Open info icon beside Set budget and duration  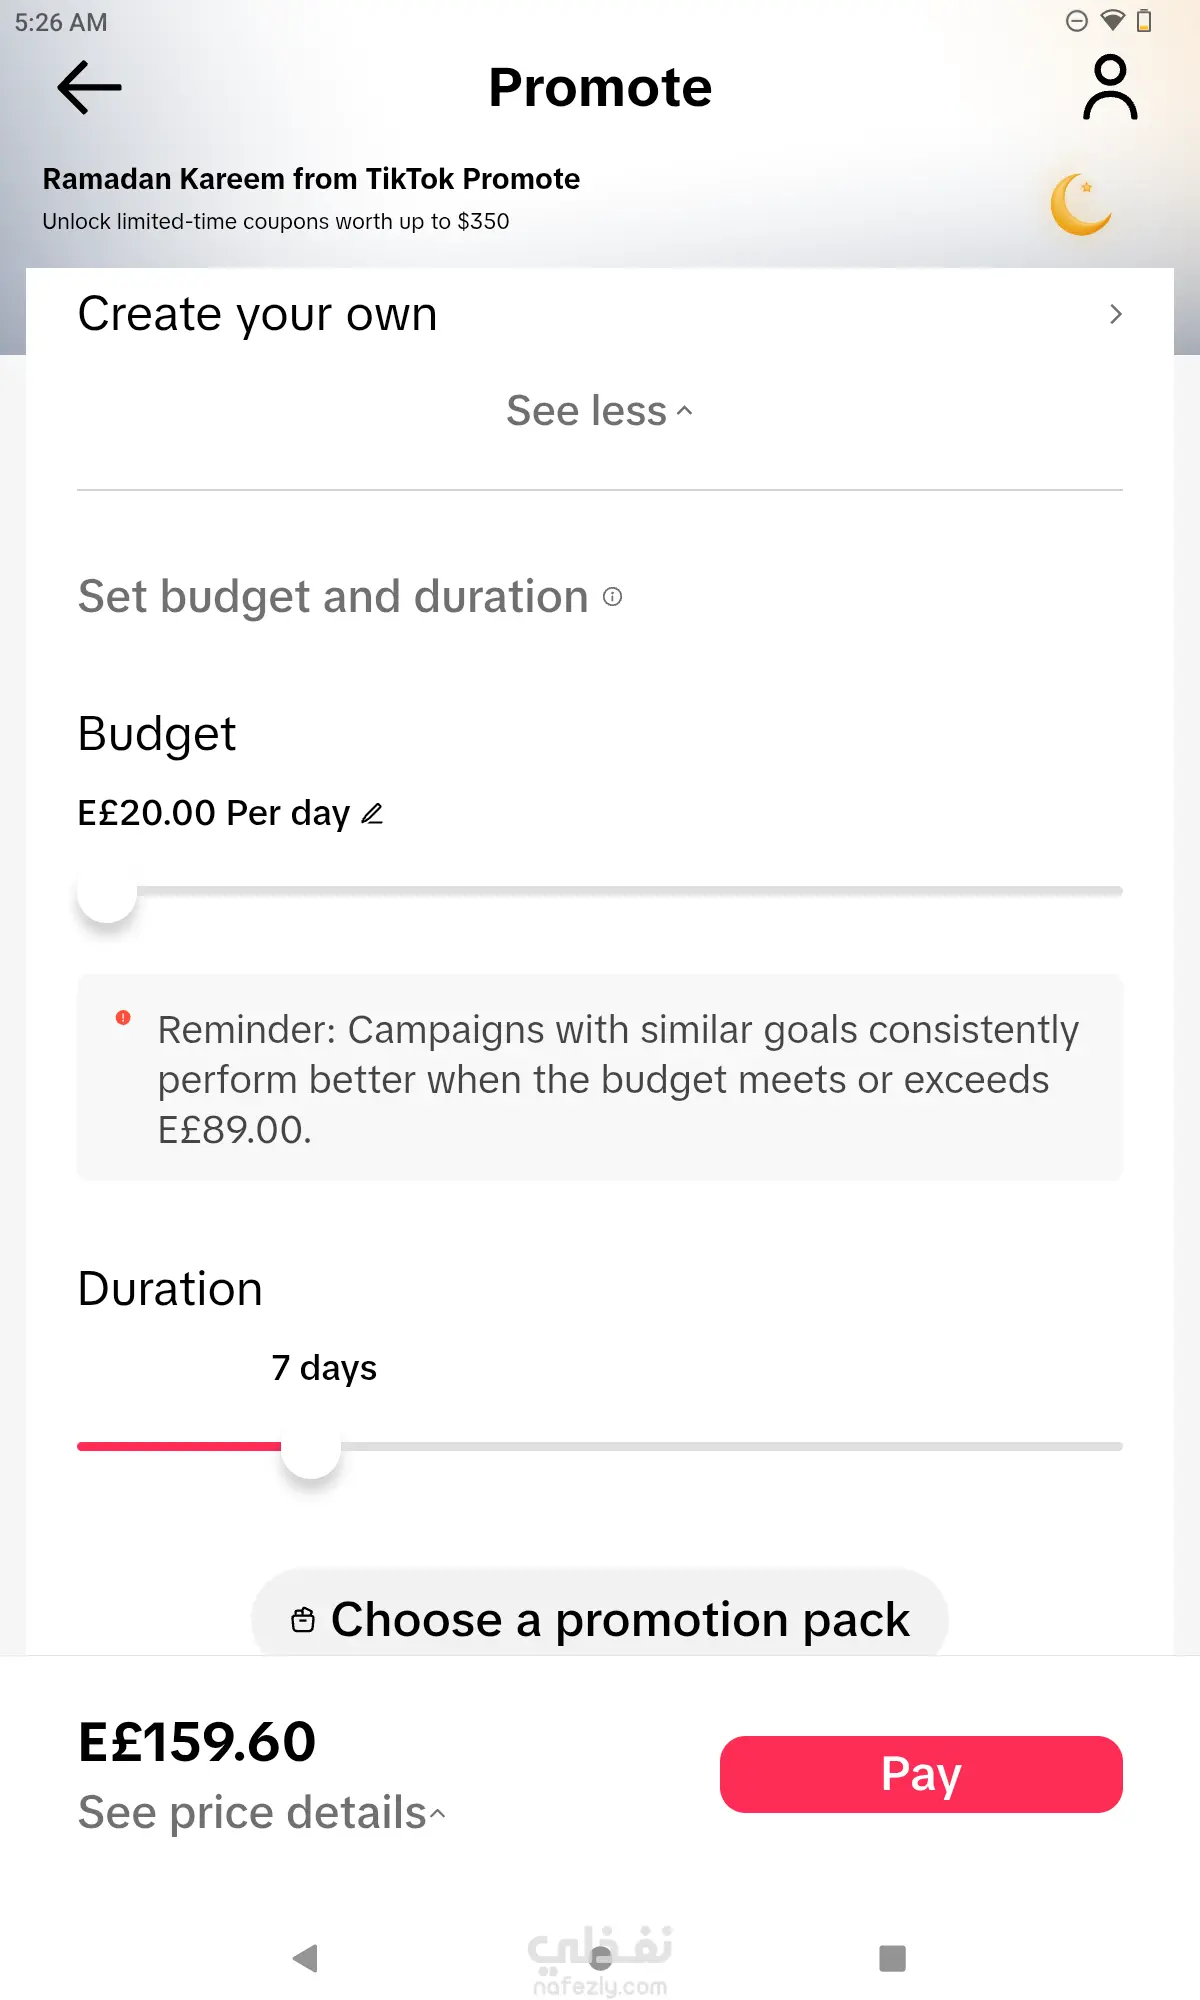pos(613,597)
